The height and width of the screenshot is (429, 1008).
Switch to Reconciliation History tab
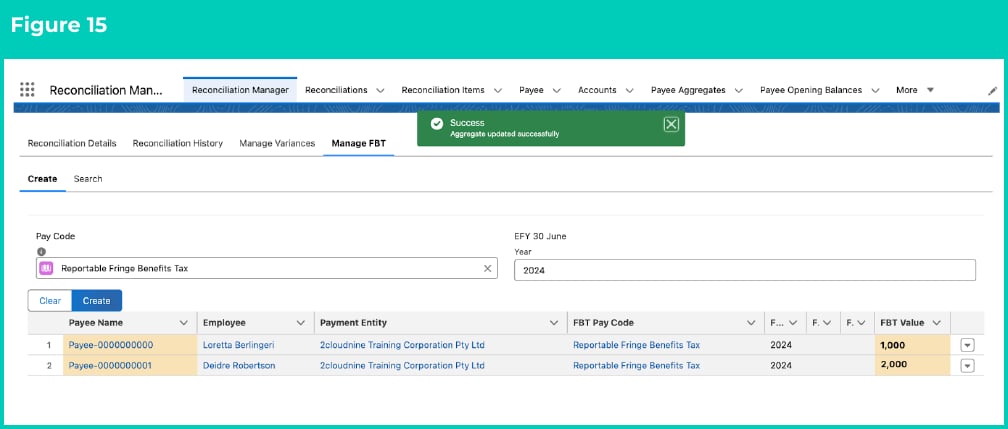[177, 143]
